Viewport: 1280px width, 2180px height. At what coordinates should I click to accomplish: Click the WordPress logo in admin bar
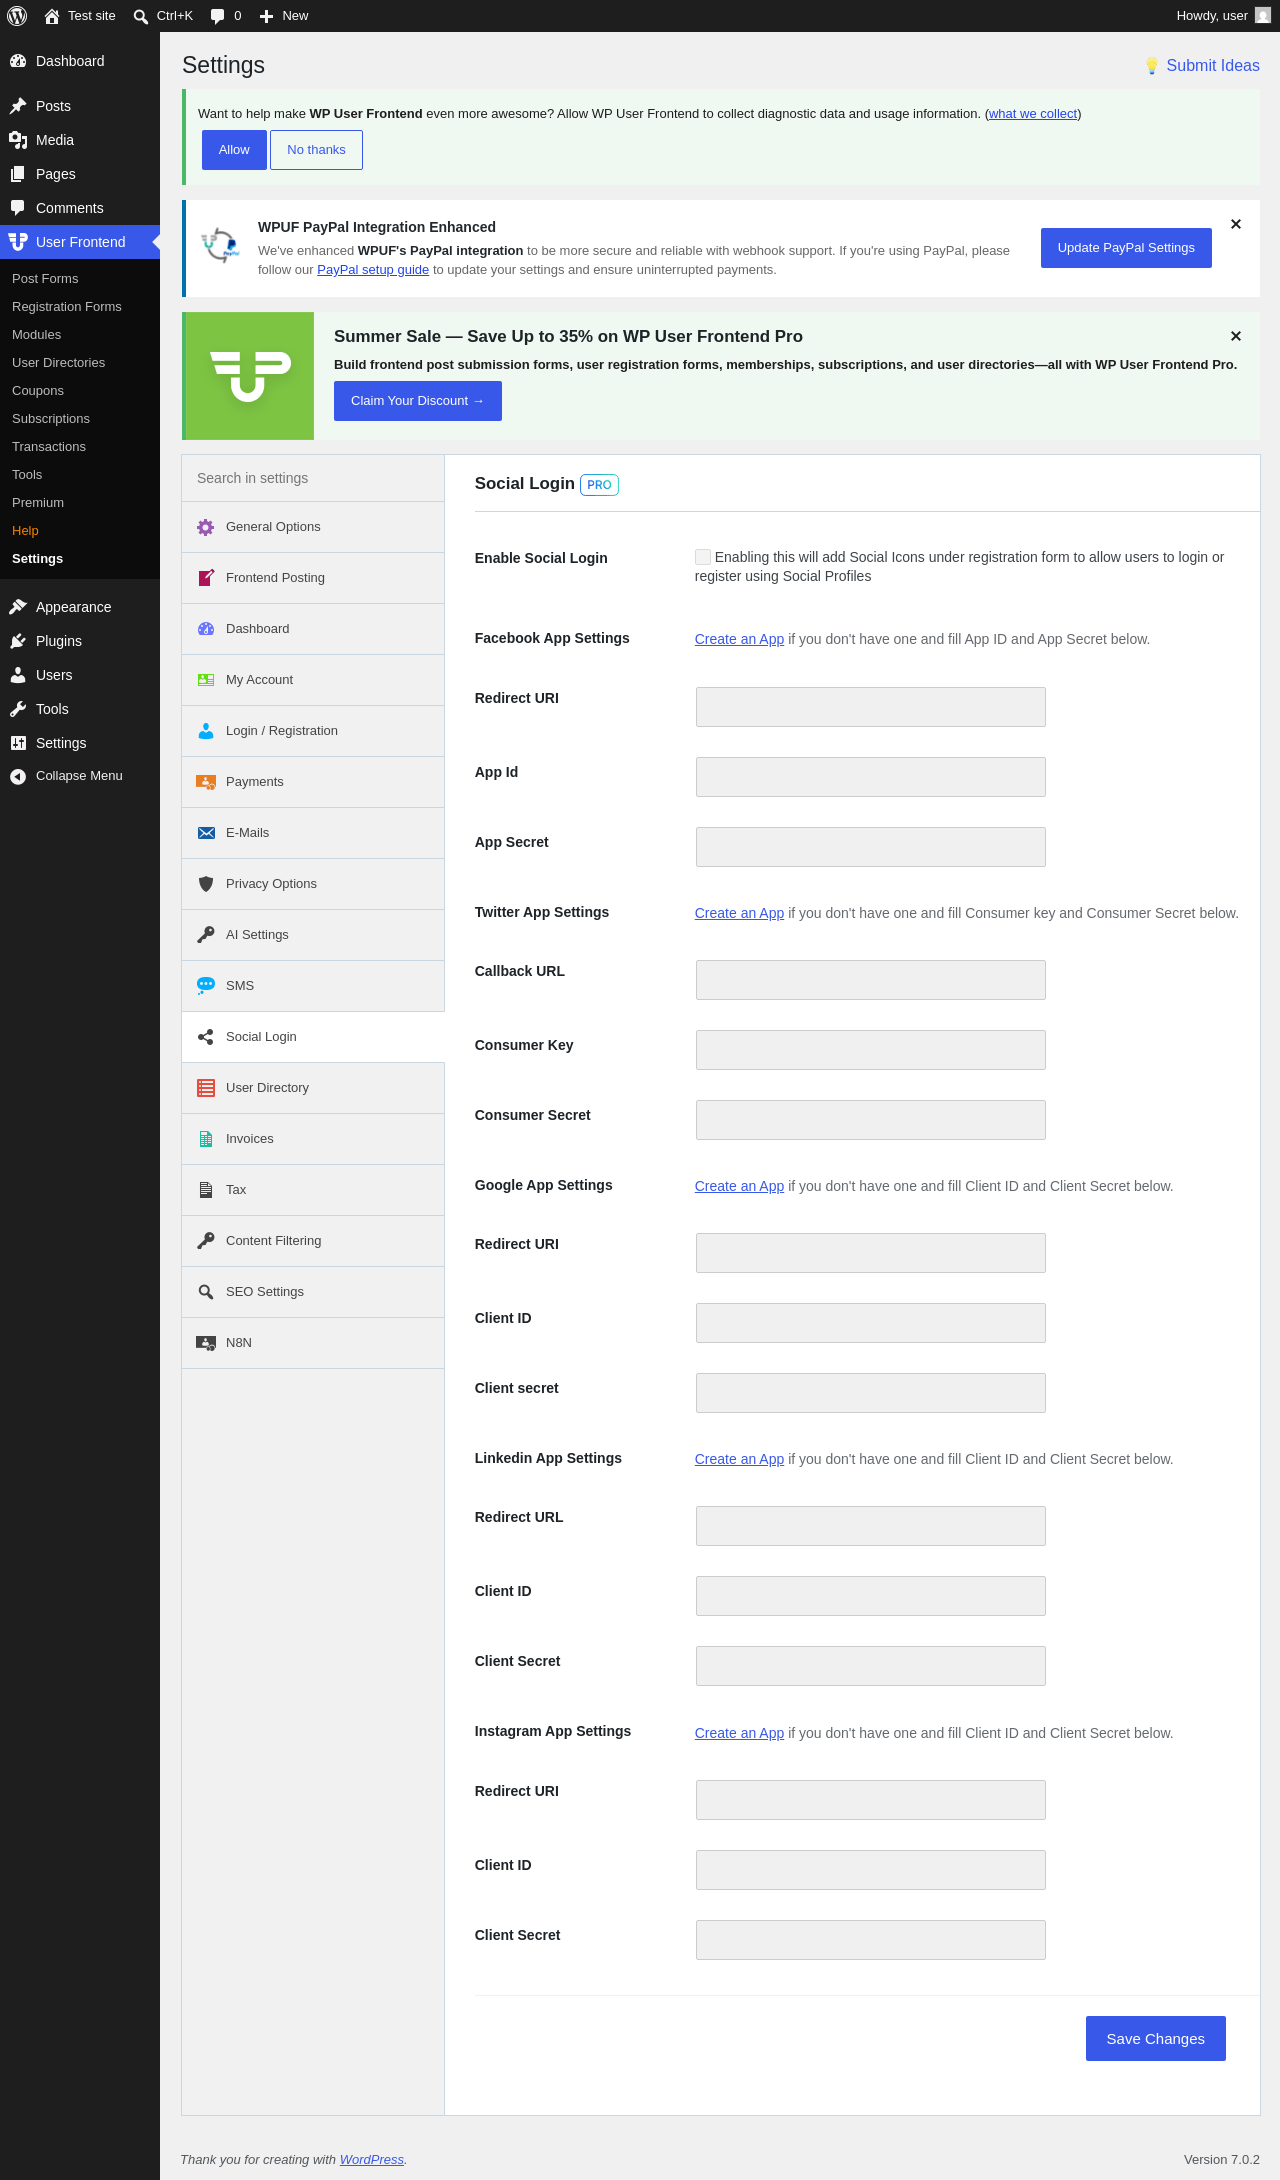[x=17, y=16]
